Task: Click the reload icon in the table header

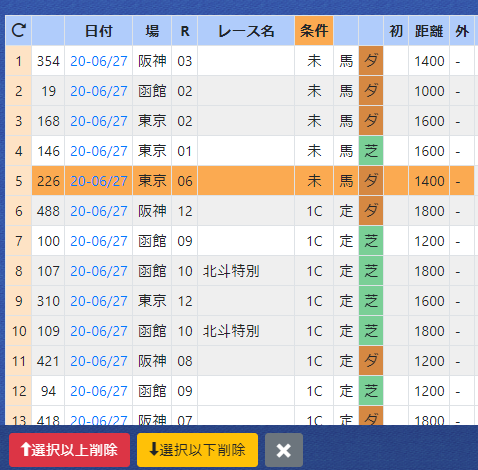Action: (18, 30)
